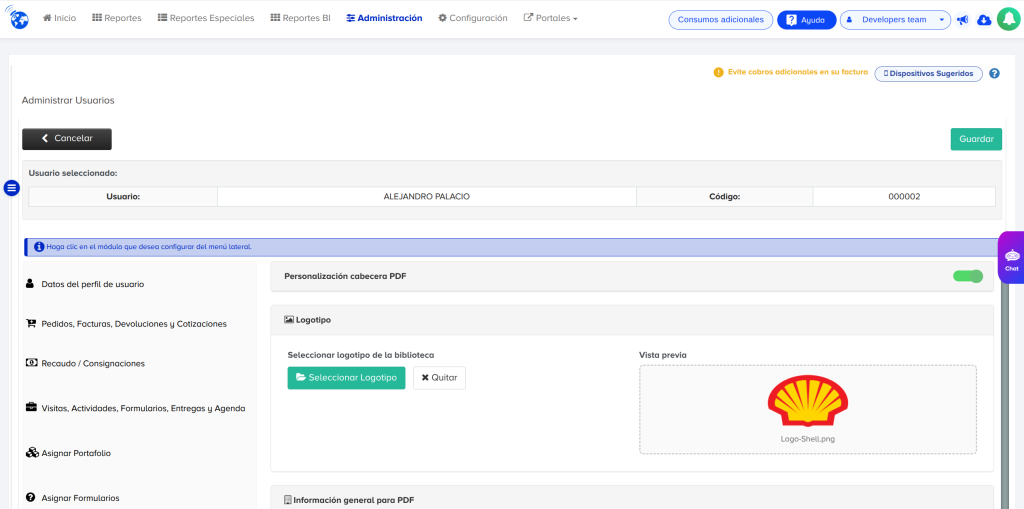Click the Shell logo preview thumbnail
This screenshot has height=509, width=1024.
coord(807,401)
